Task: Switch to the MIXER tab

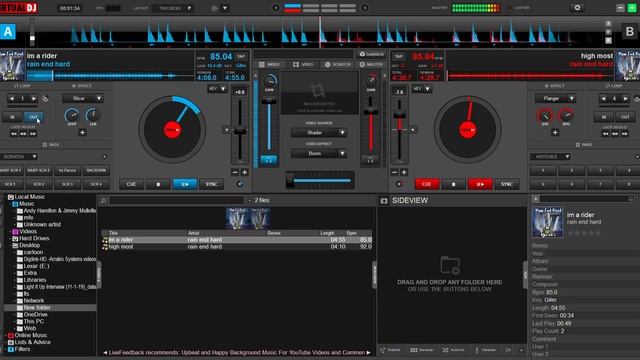Action: 269,64
